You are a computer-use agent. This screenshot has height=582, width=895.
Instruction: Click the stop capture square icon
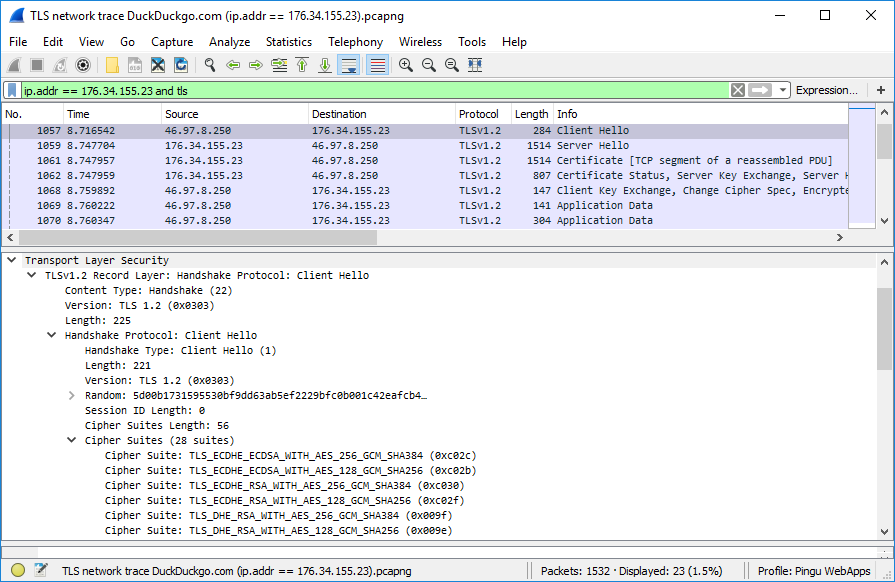click(x=37, y=65)
